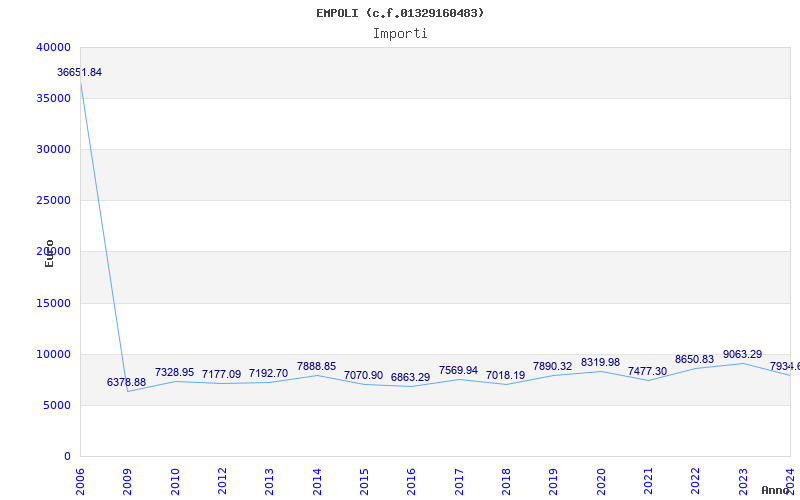Viewport: 800px width, 500px height.
Task: Select the 5000 y-axis tick label
Action: (56, 406)
